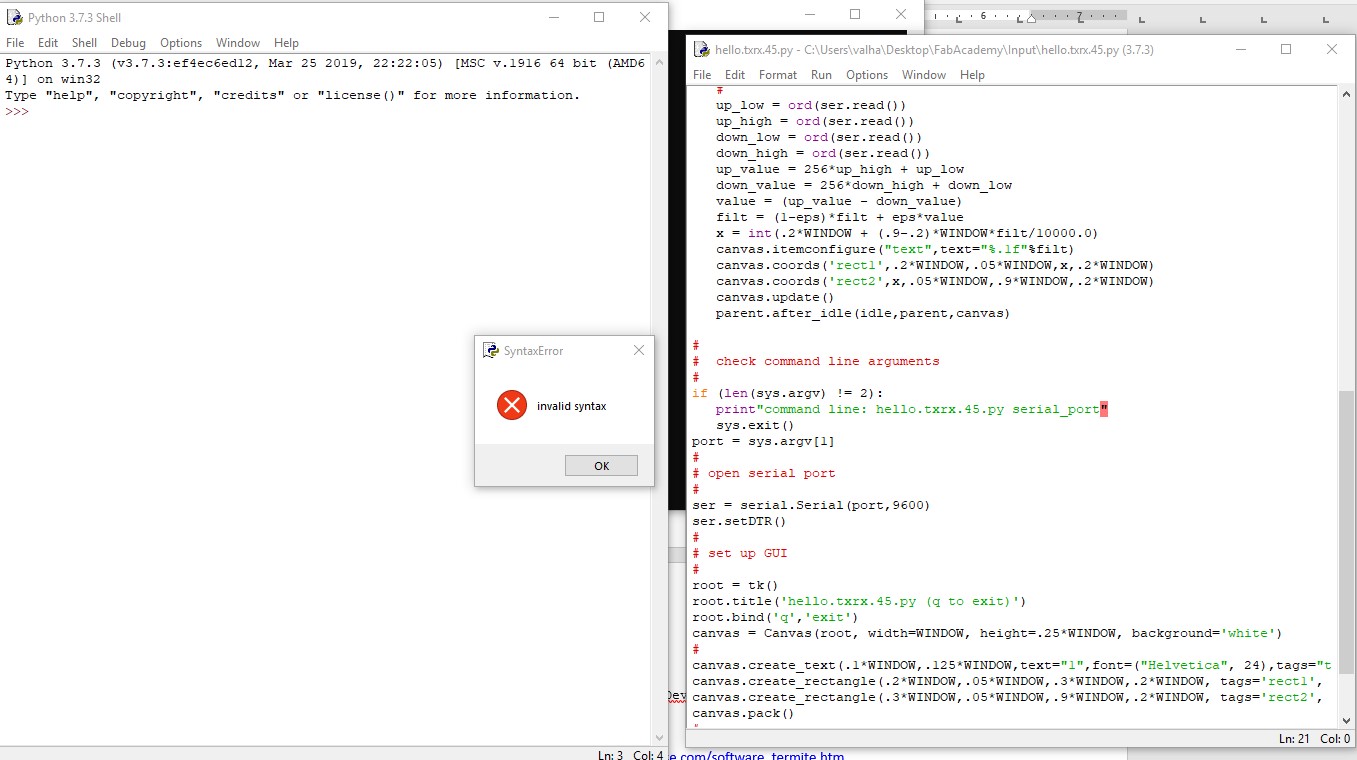
Task: Maximize the background window behind the editor
Action: click(855, 14)
